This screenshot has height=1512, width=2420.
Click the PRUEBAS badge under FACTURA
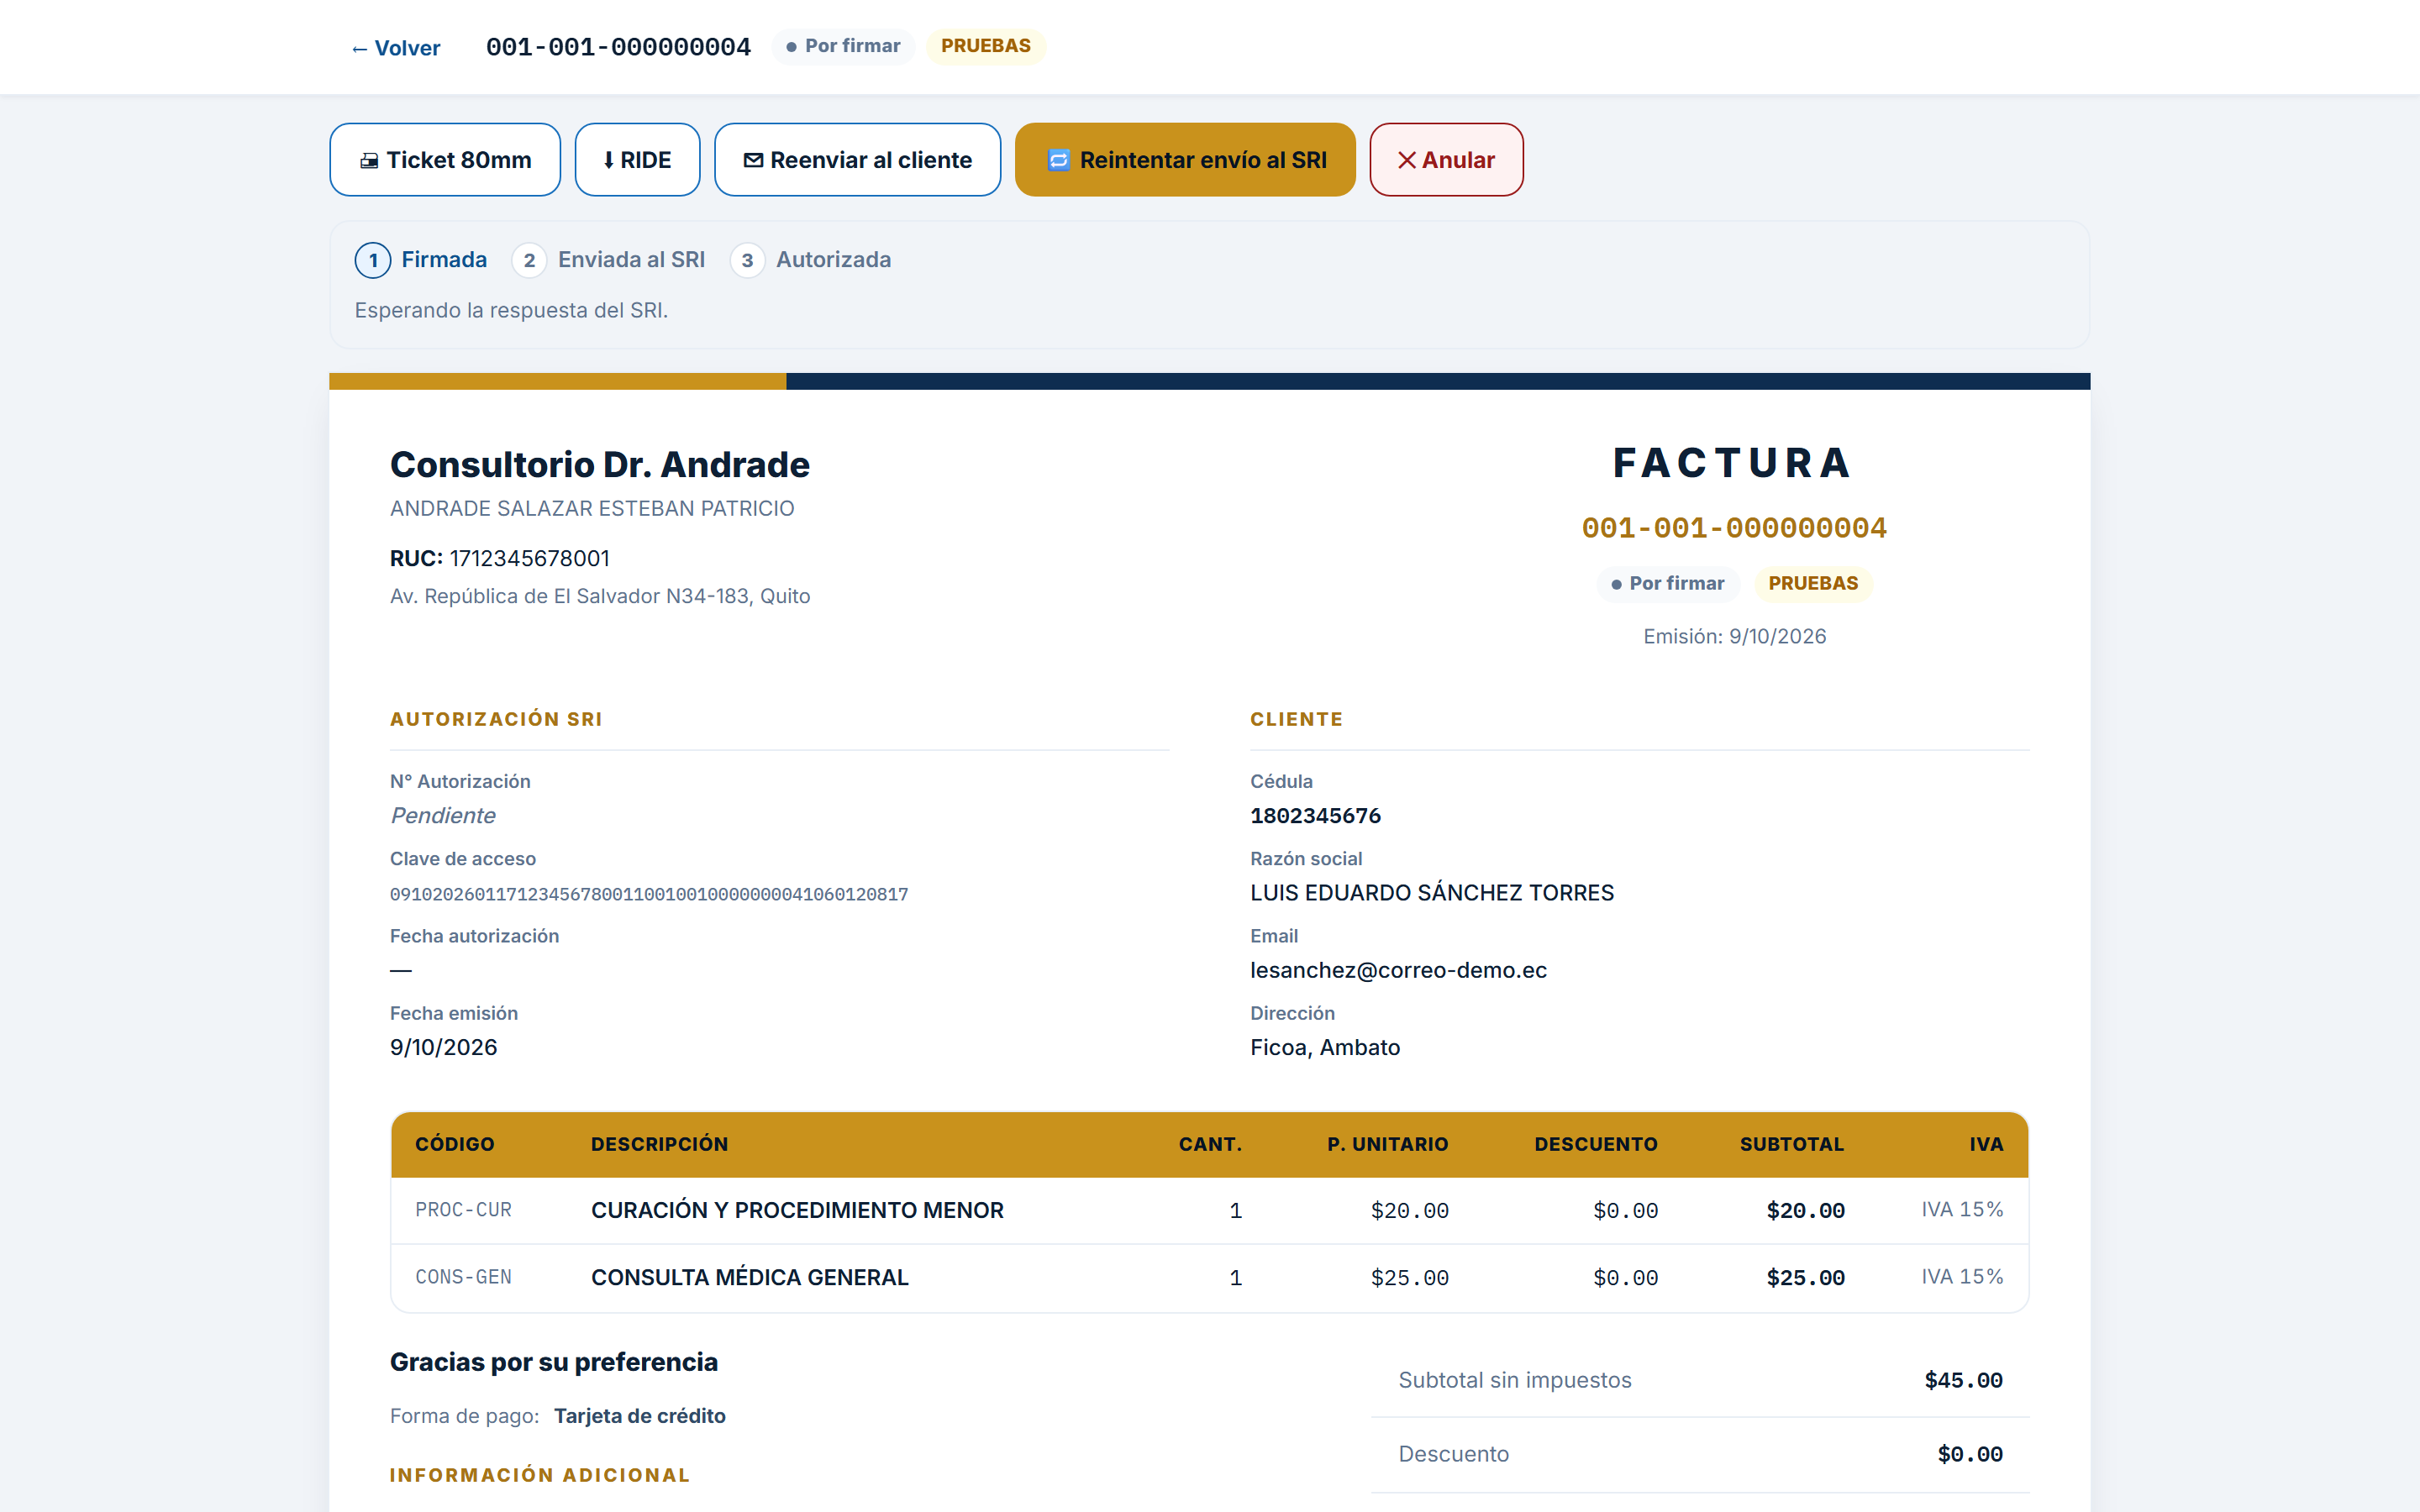pos(1813,583)
